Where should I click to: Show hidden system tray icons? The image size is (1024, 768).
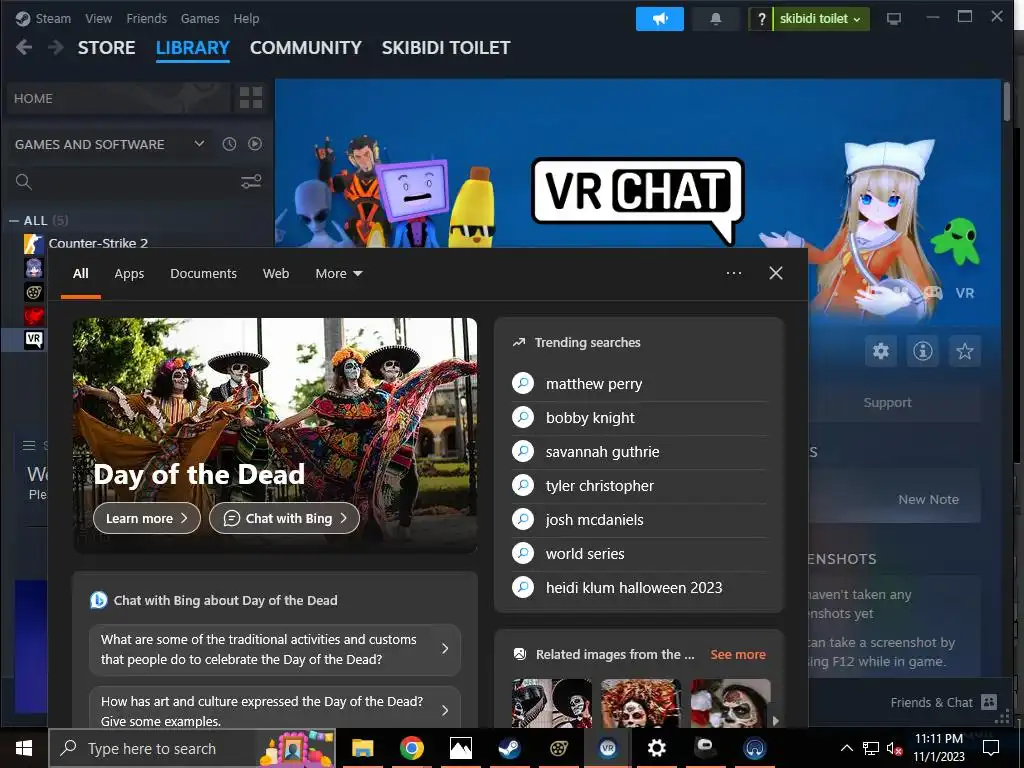click(846, 748)
